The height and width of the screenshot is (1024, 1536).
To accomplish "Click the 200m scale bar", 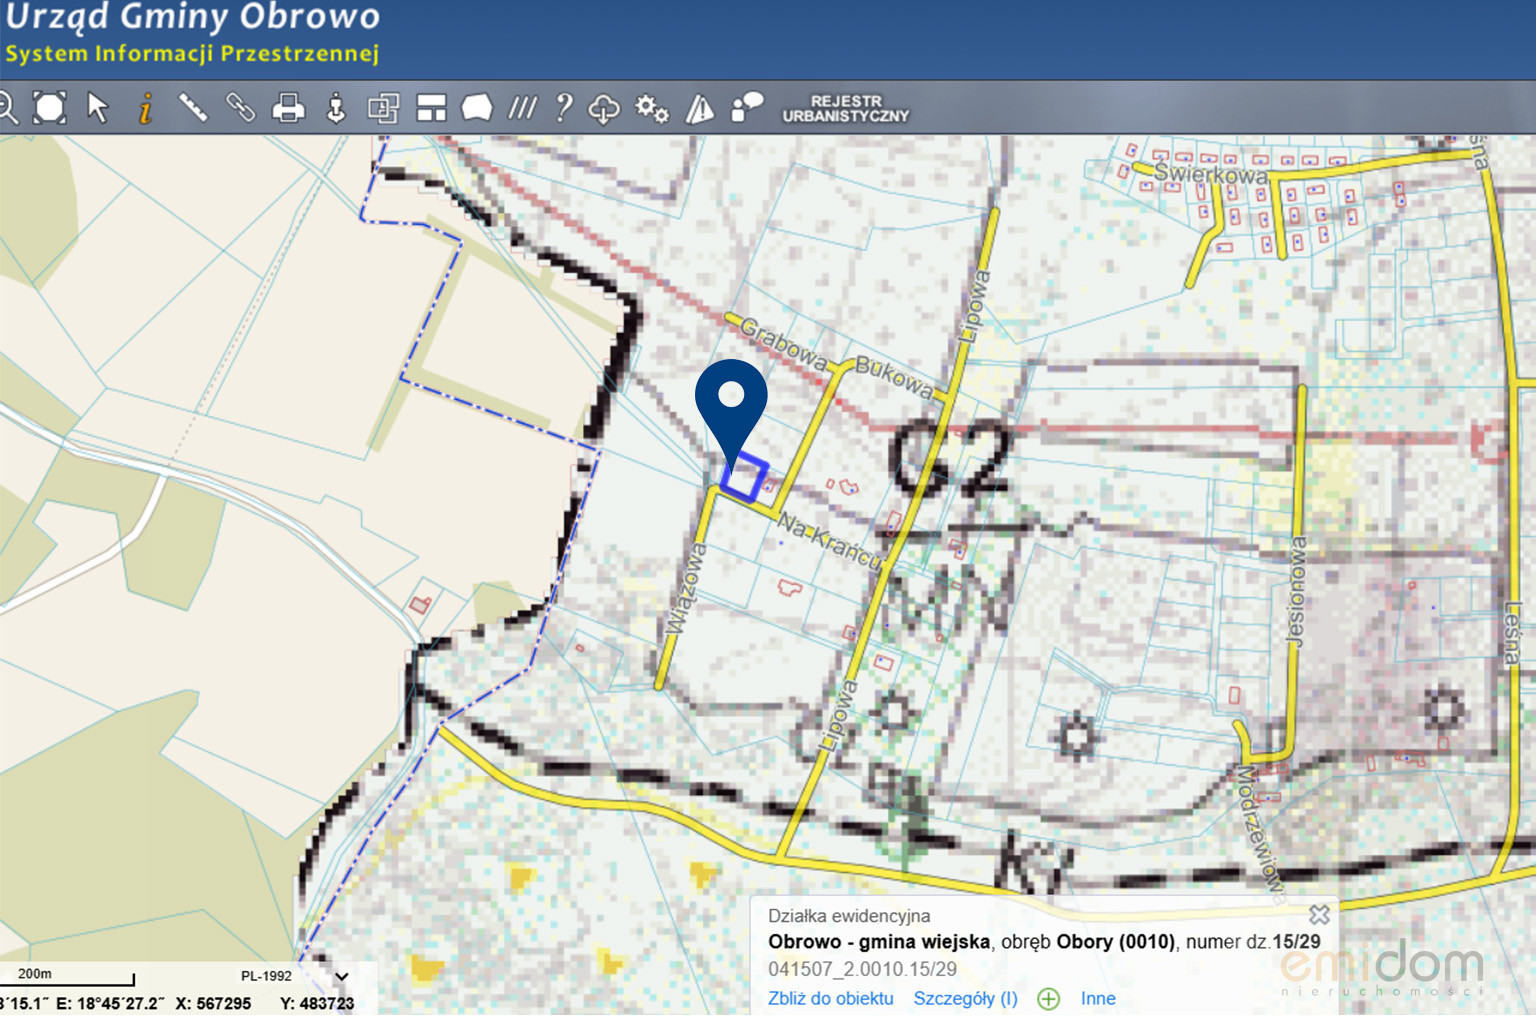I will click(68, 976).
